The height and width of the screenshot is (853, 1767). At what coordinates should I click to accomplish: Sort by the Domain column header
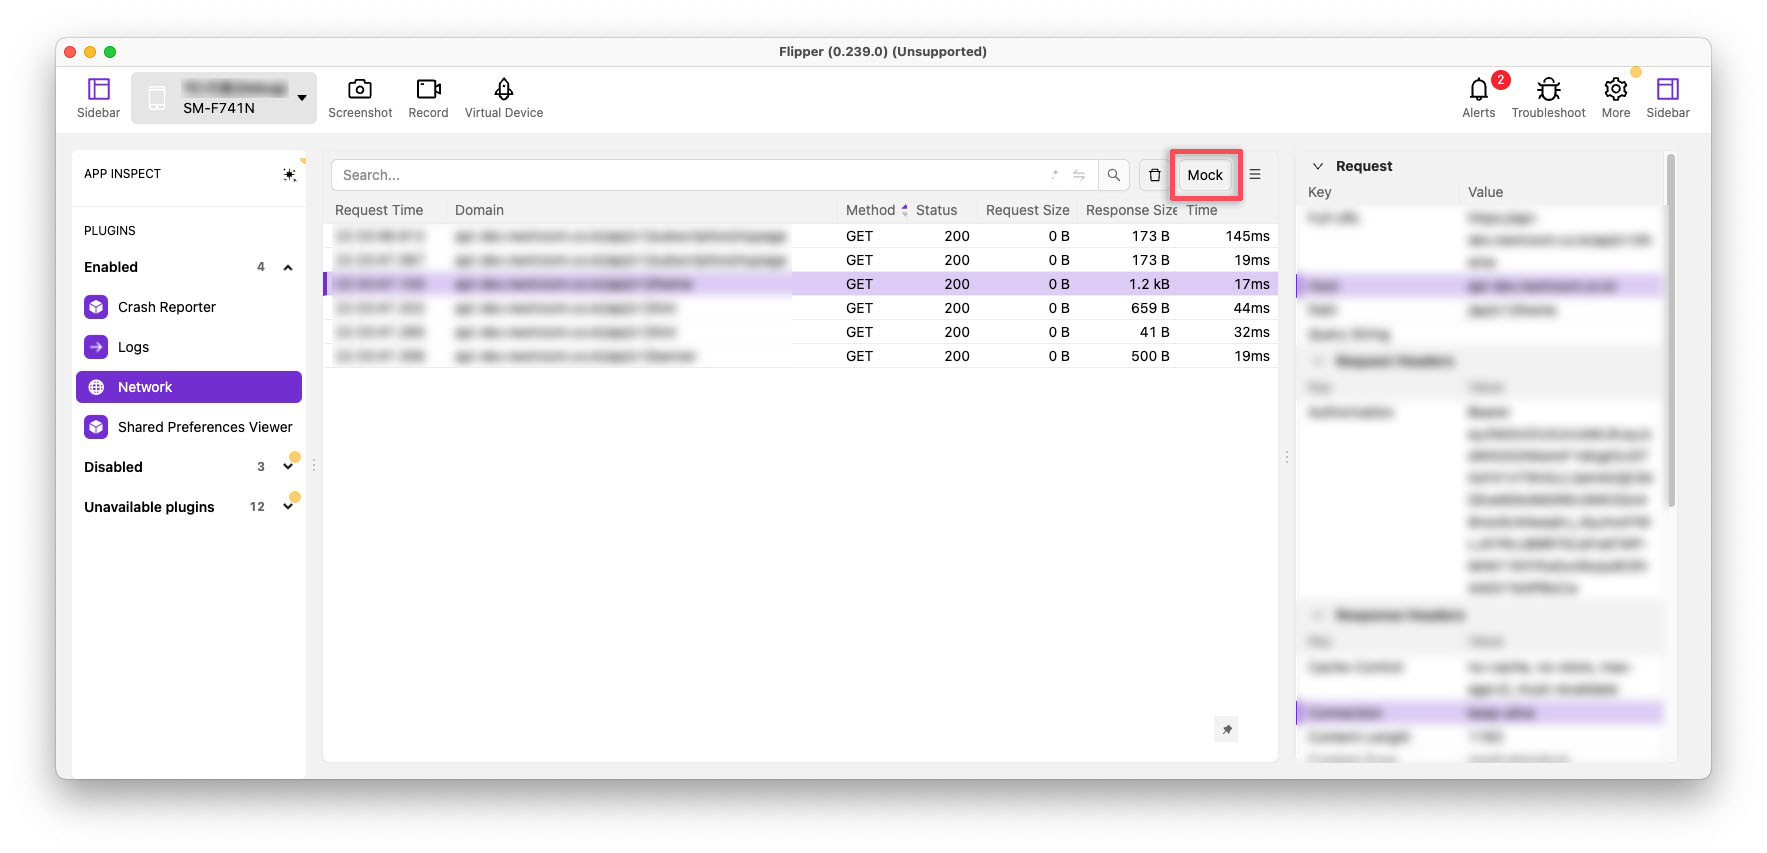pyautogui.click(x=479, y=210)
